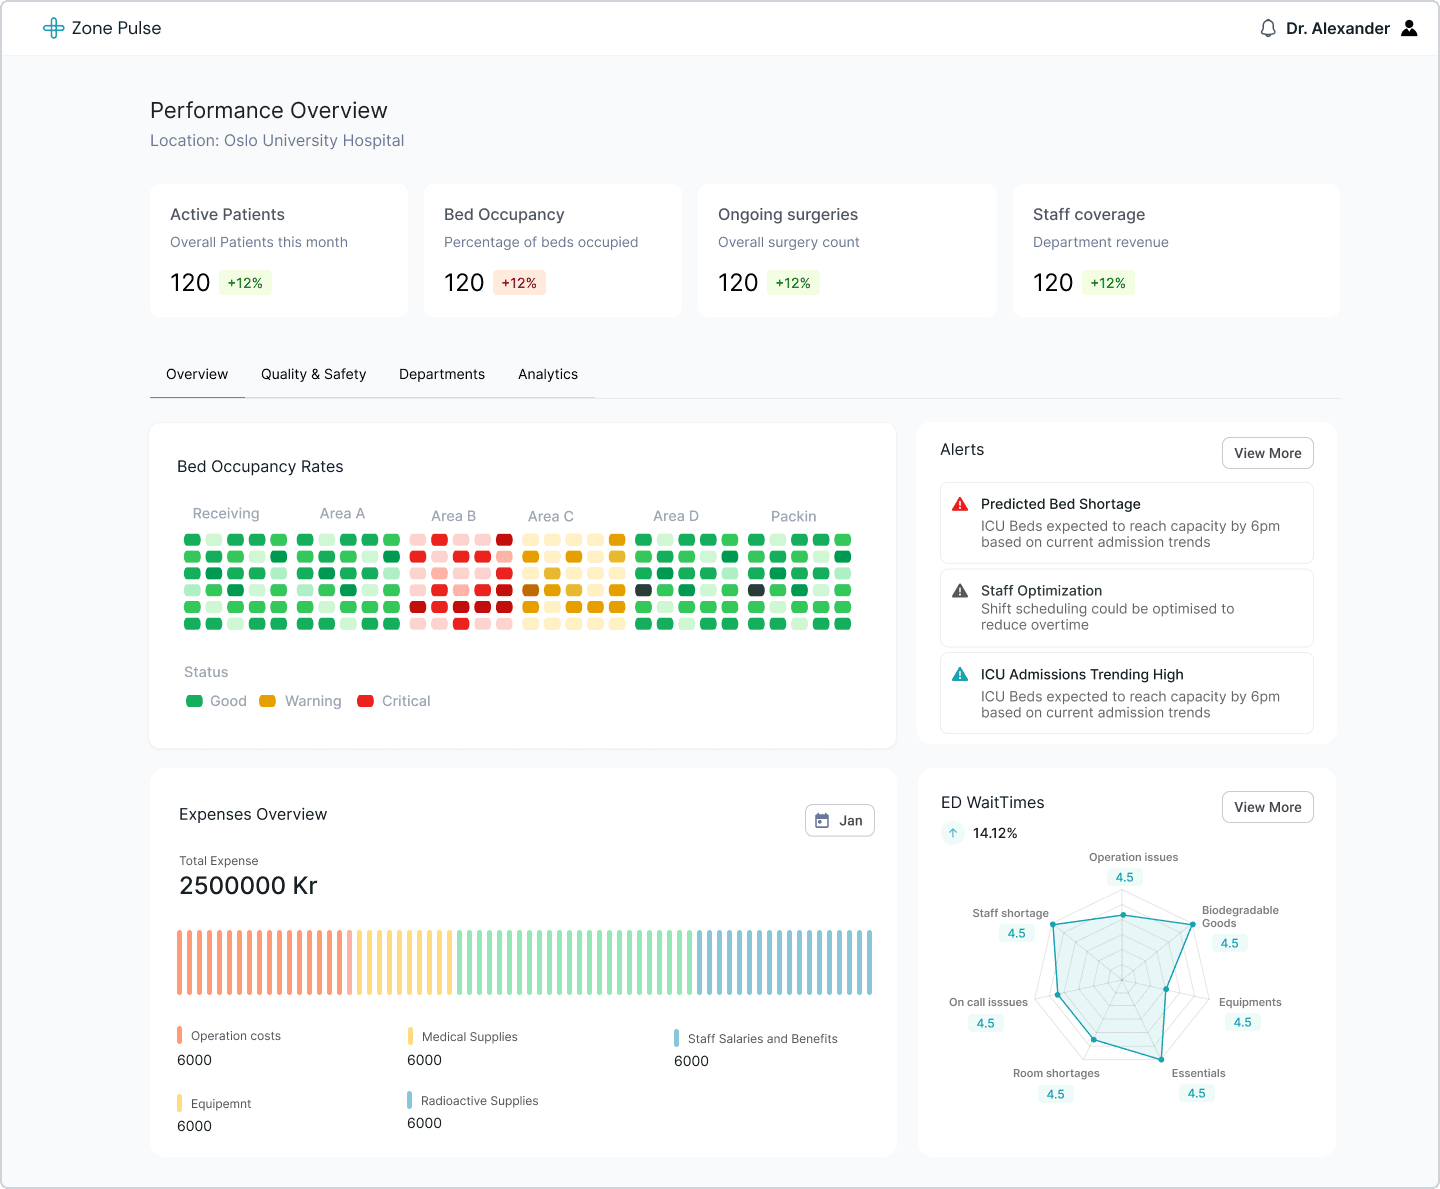Click the Bed Occupancy +12% badge
Viewport: 1440px width, 1189px height.
519,283
